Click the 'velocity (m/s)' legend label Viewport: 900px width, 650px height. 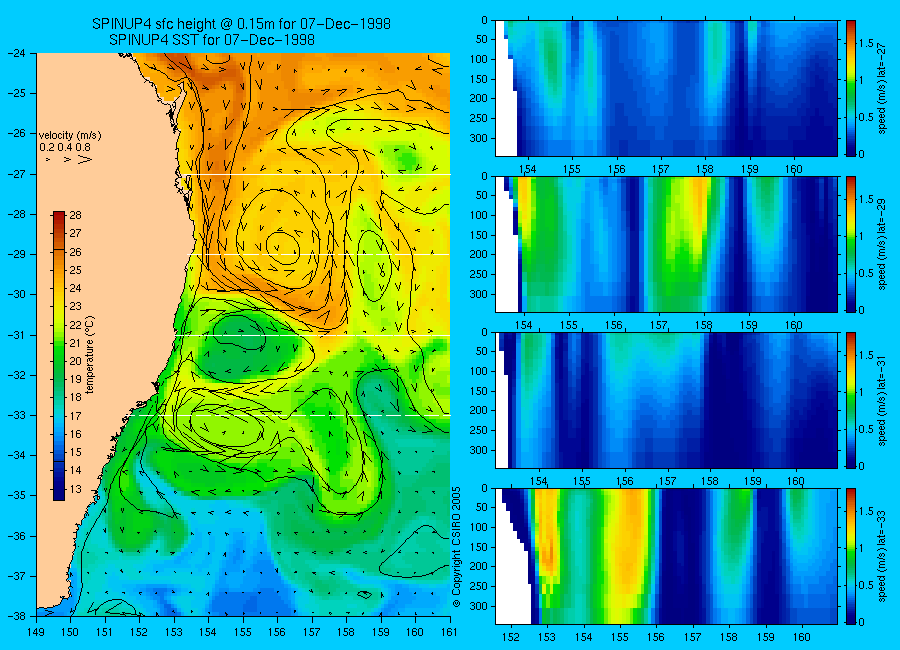pyautogui.click(x=70, y=136)
